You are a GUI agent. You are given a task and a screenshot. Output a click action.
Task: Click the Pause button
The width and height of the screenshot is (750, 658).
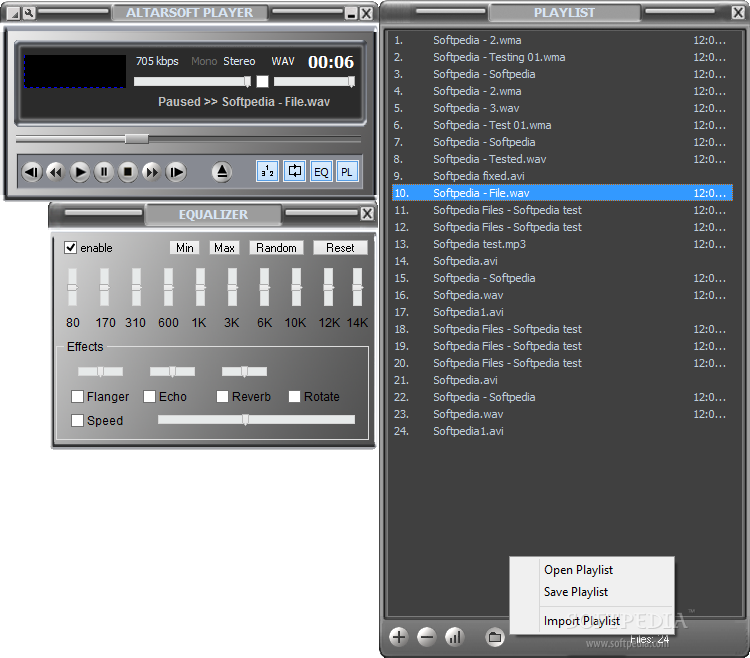104,172
